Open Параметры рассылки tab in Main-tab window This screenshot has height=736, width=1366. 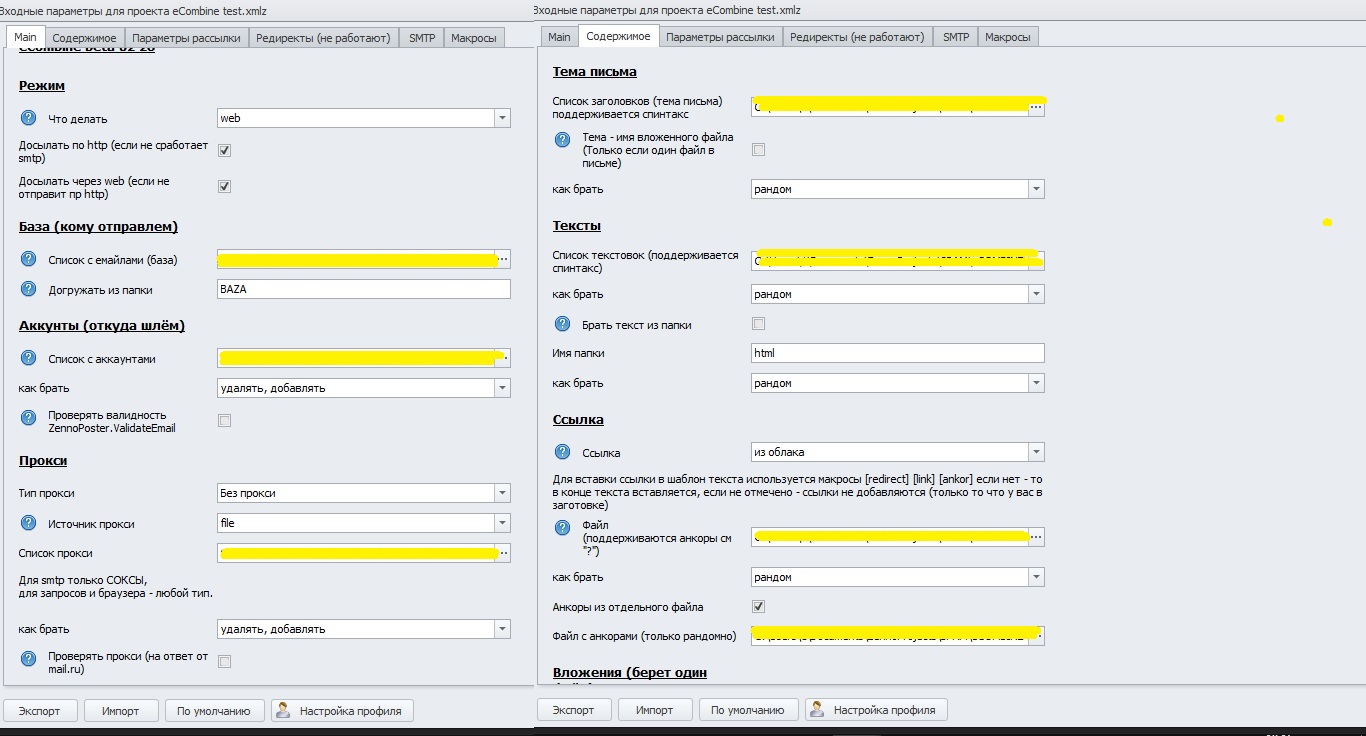click(x=187, y=38)
